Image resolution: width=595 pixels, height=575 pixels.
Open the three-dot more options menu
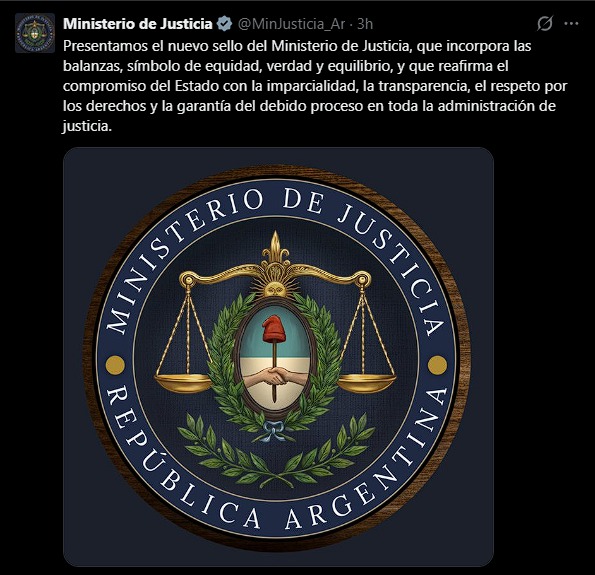[x=571, y=24]
